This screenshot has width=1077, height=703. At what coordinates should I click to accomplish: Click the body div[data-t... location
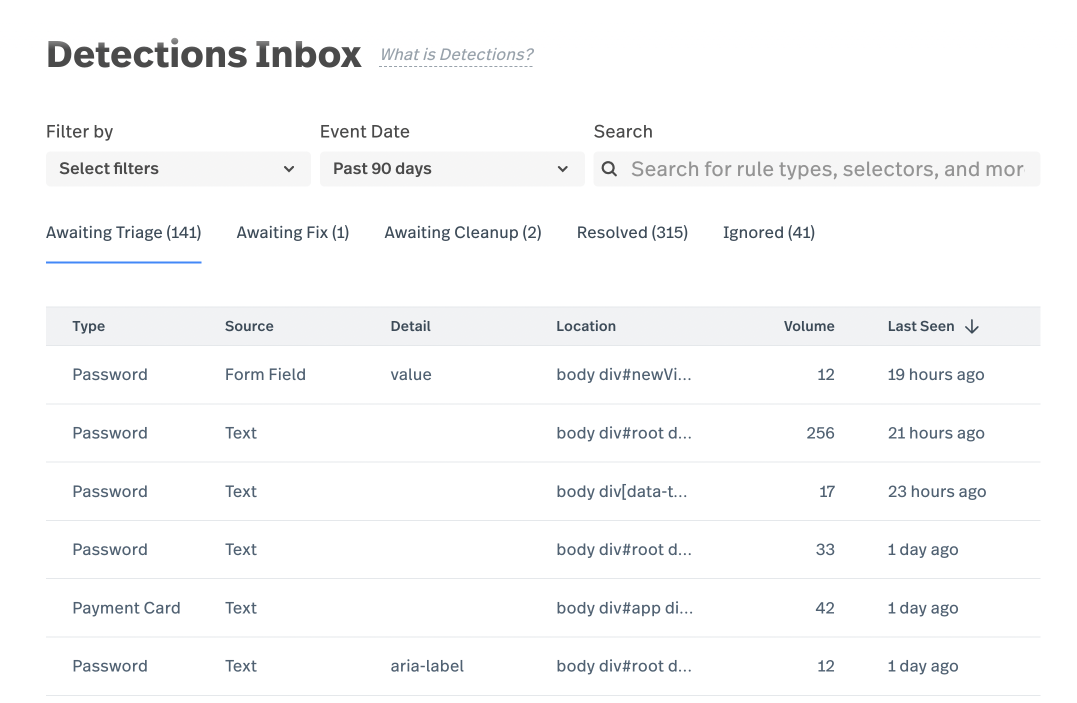tap(622, 491)
